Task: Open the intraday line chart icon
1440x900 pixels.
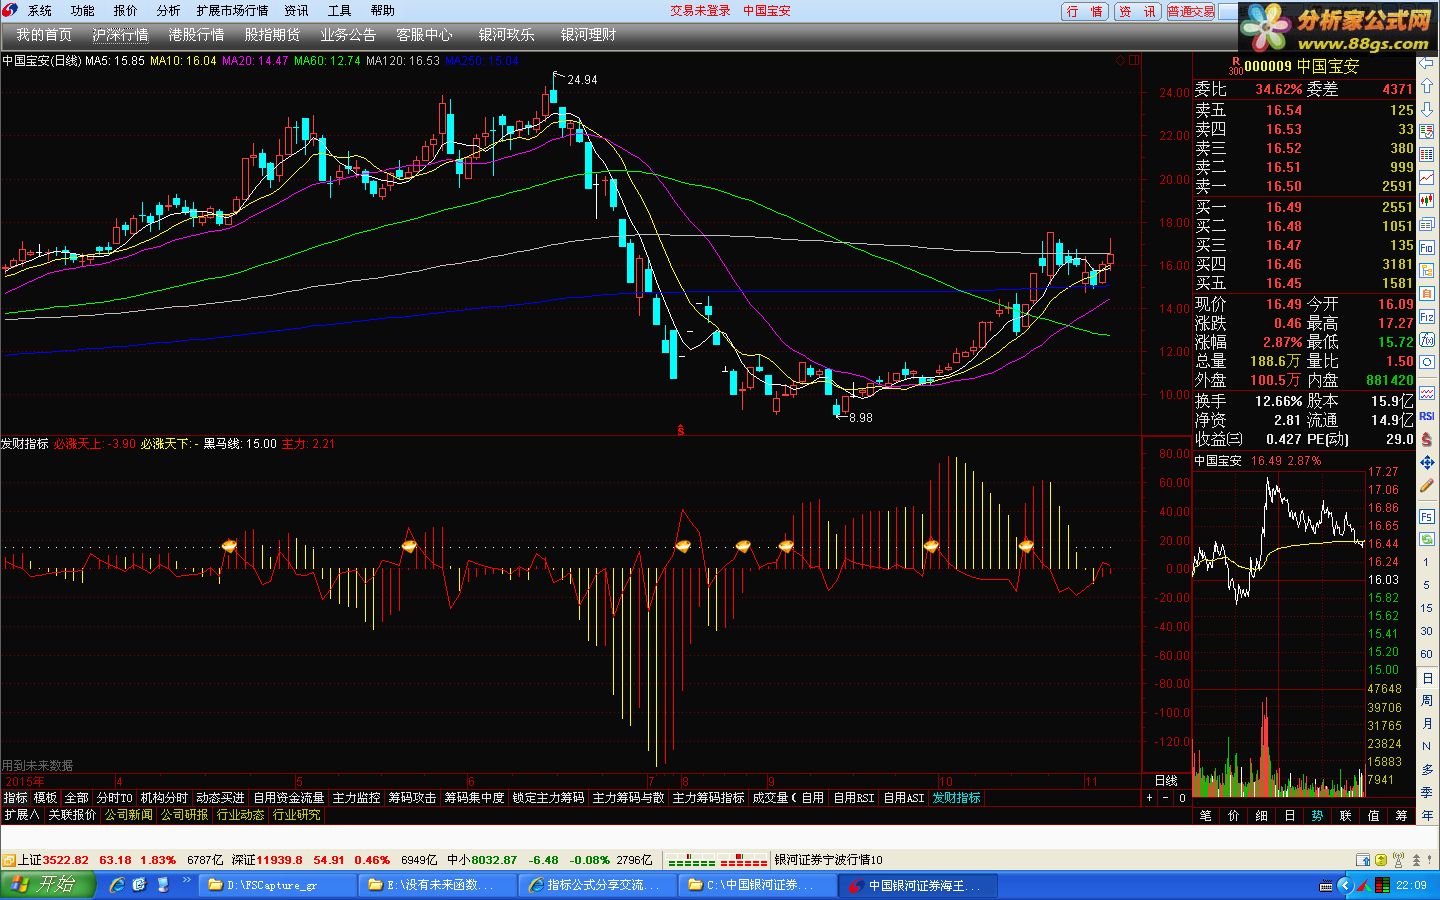Action: pyautogui.click(x=1427, y=177)
